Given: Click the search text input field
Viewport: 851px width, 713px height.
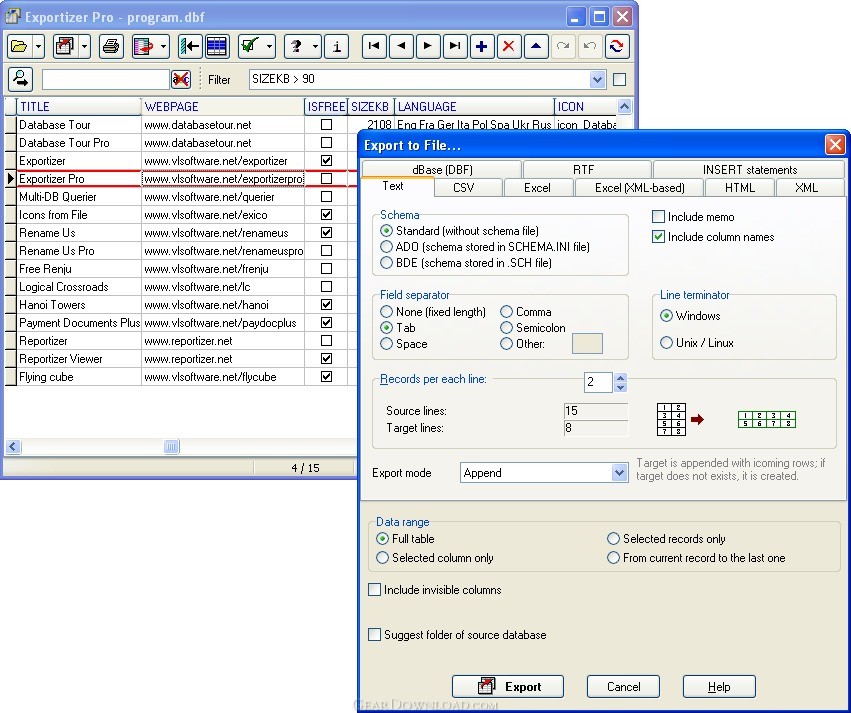Looking at the screenshot, I should click(106, 80).
